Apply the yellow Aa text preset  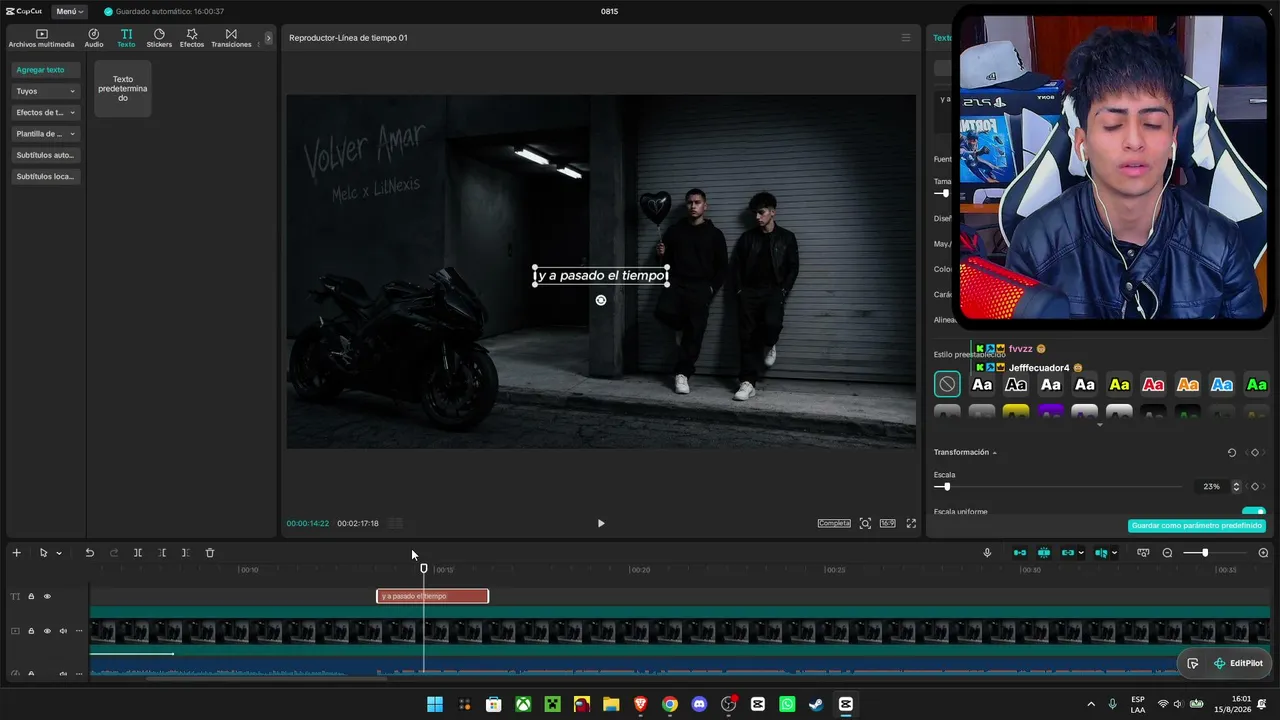tap(1119, 385)
